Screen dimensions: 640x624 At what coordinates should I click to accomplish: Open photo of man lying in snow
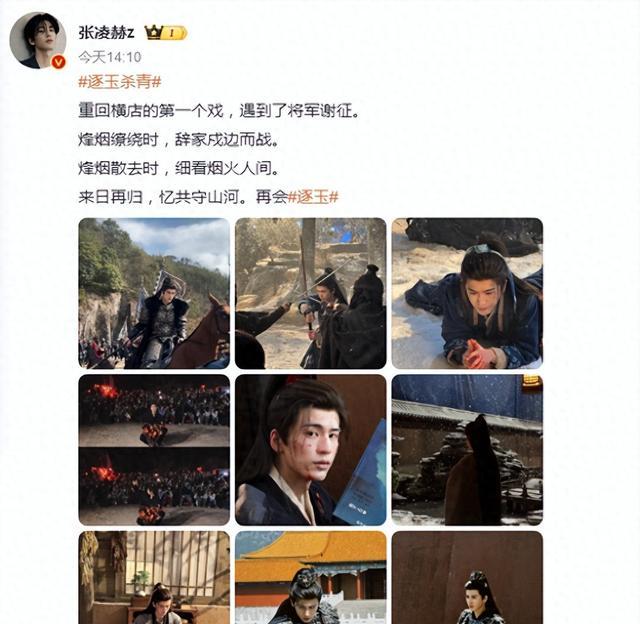coord(467,293)
